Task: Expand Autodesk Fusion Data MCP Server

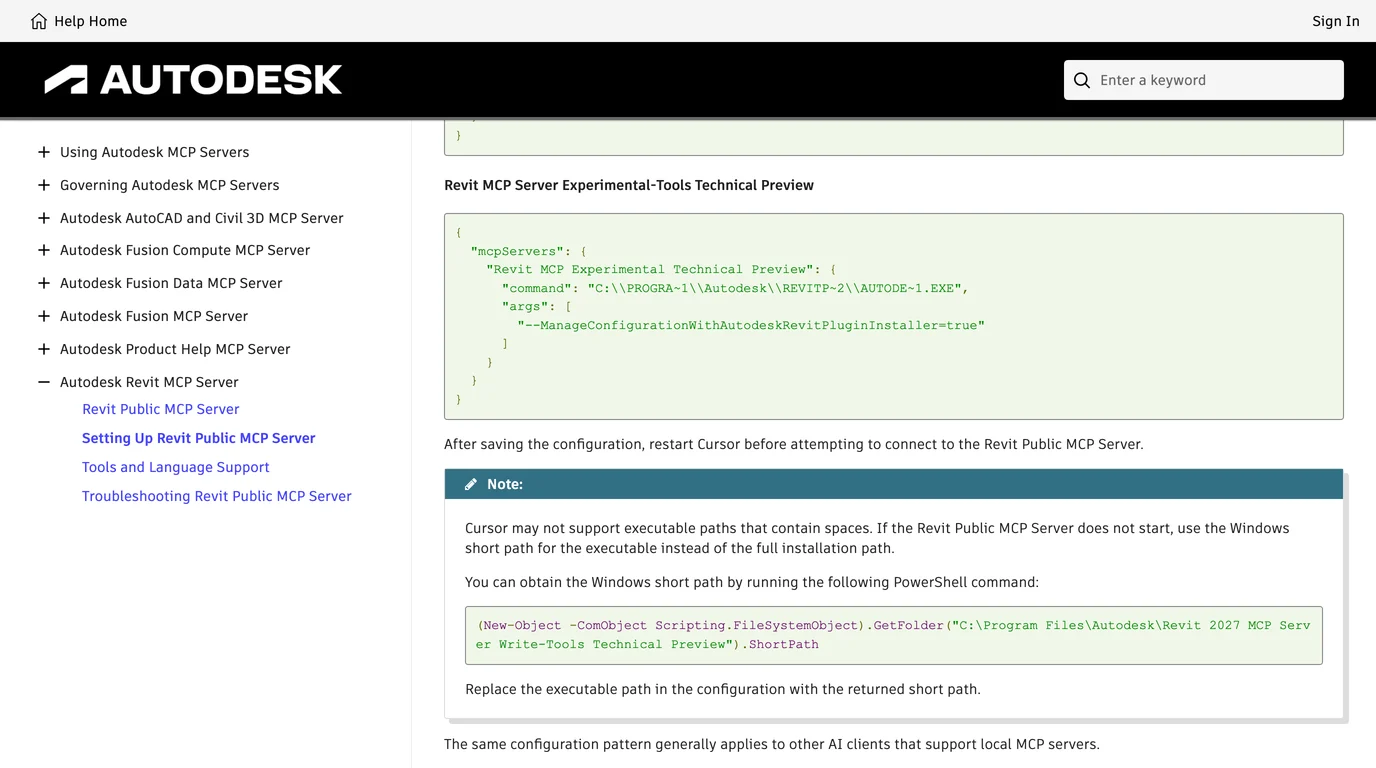Action: coord(44,283)
